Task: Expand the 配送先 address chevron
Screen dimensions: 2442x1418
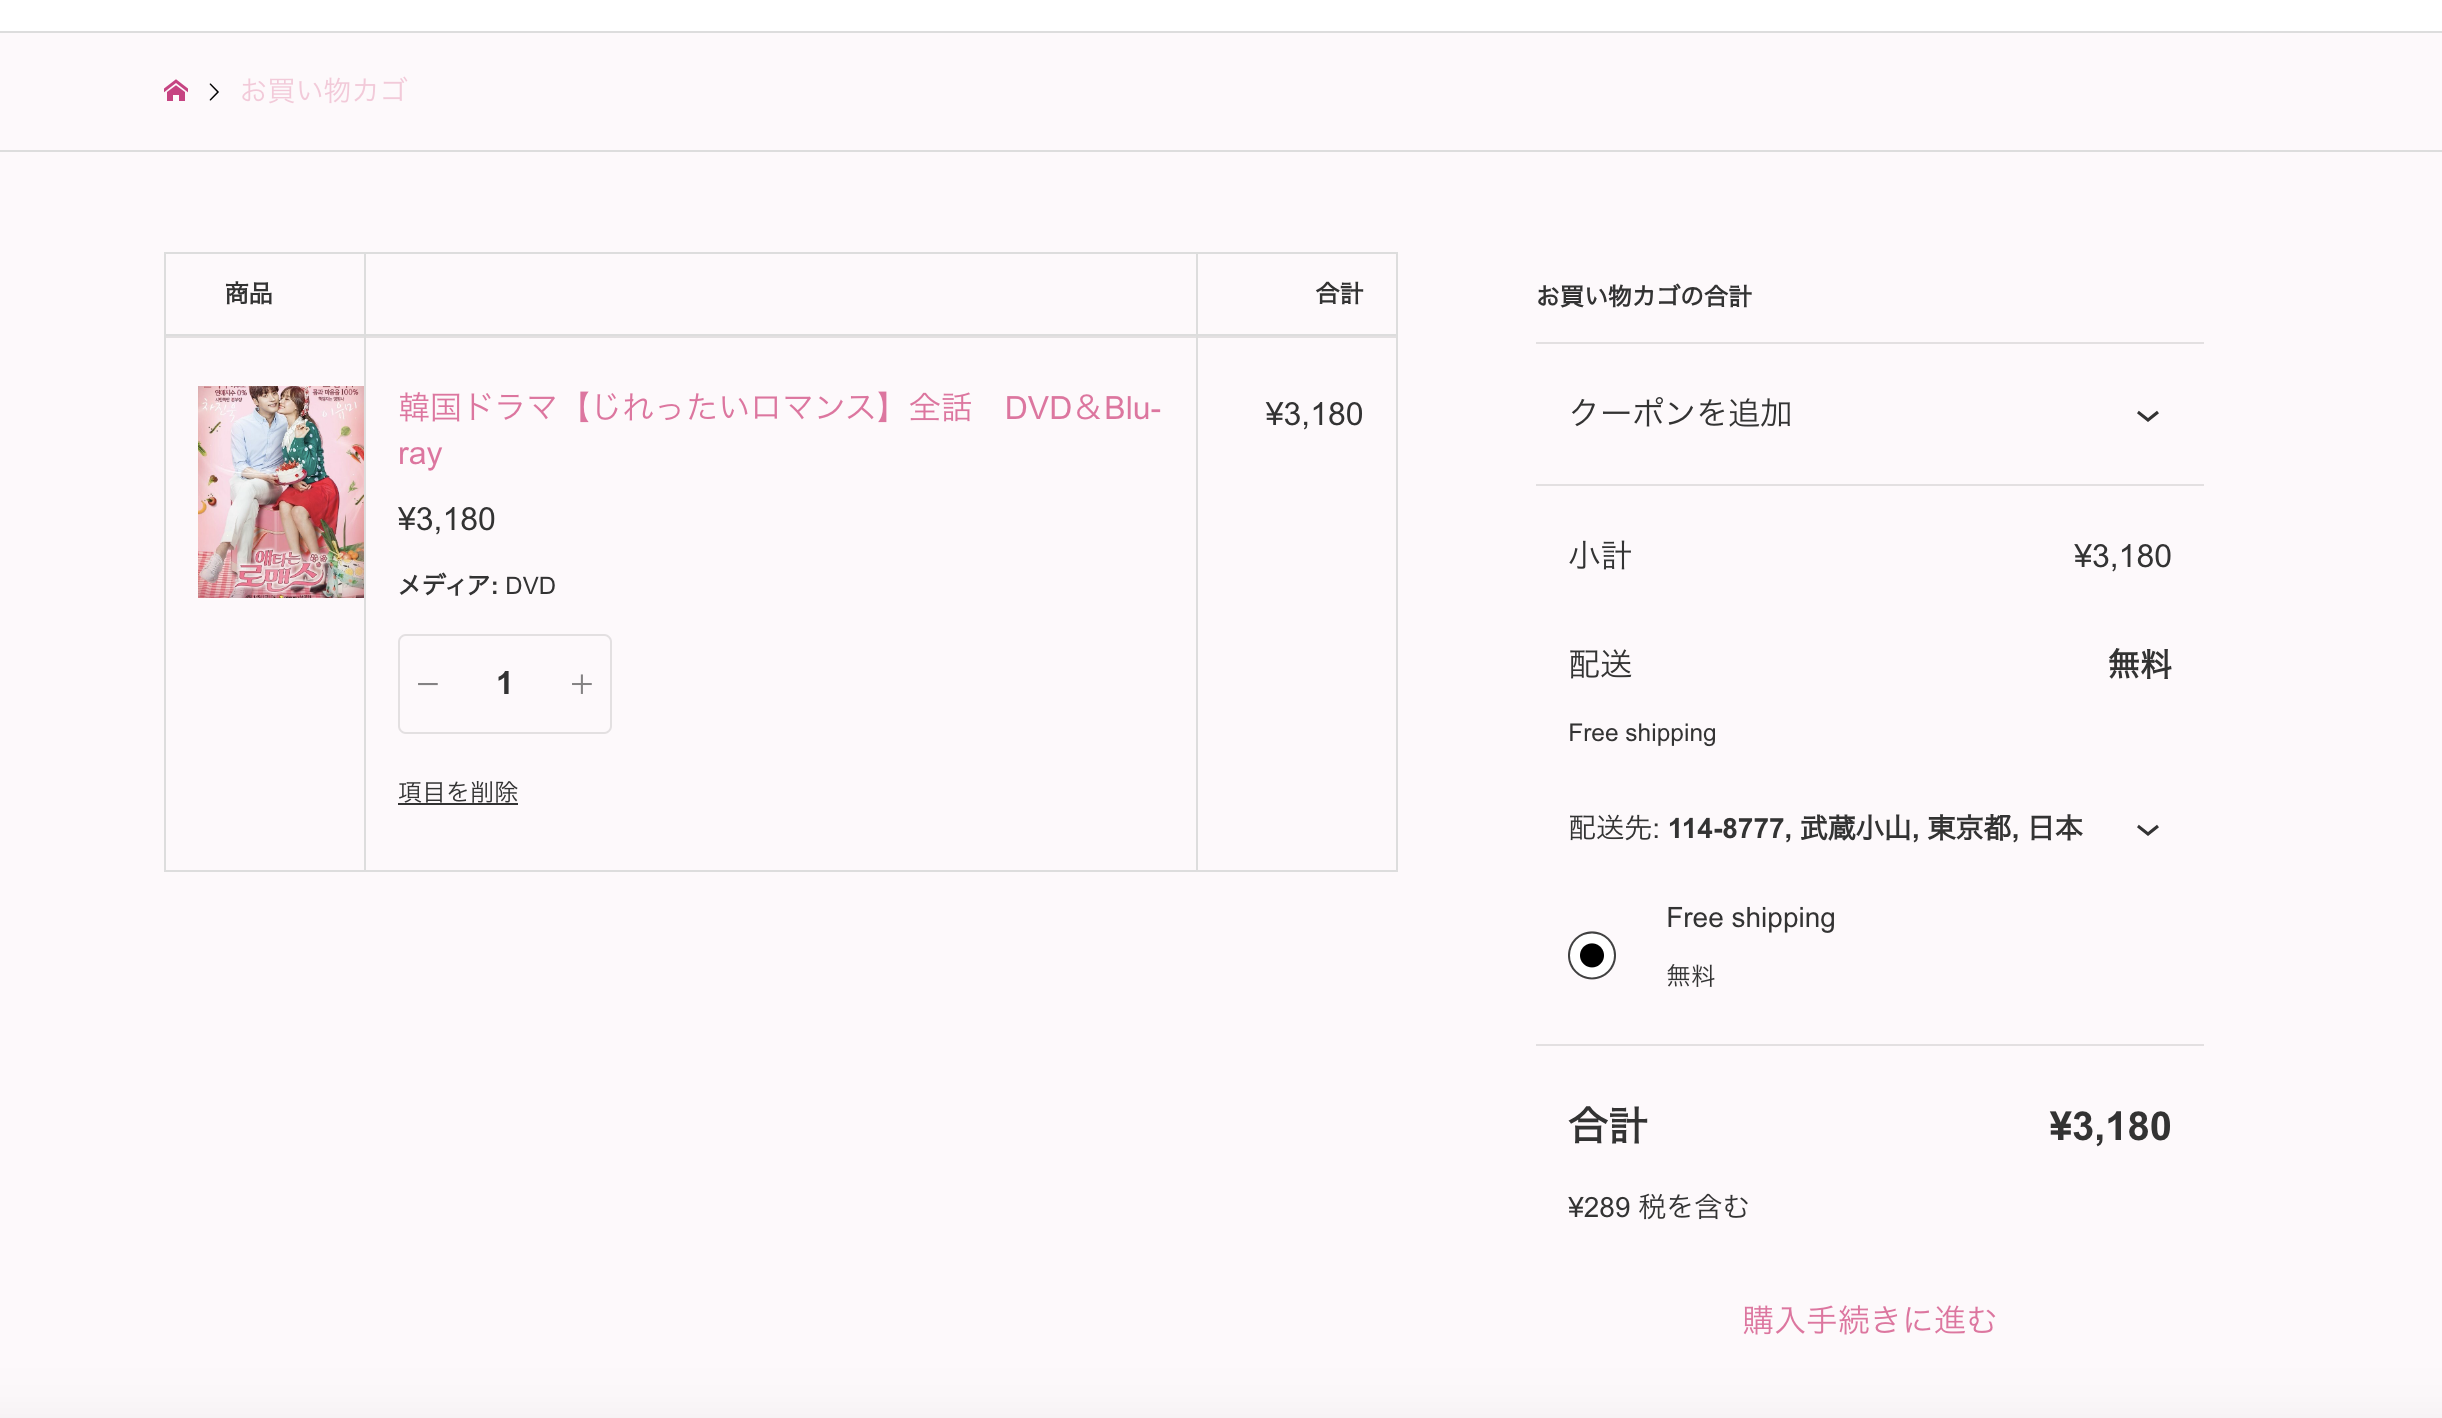Action: (2147, 830)
